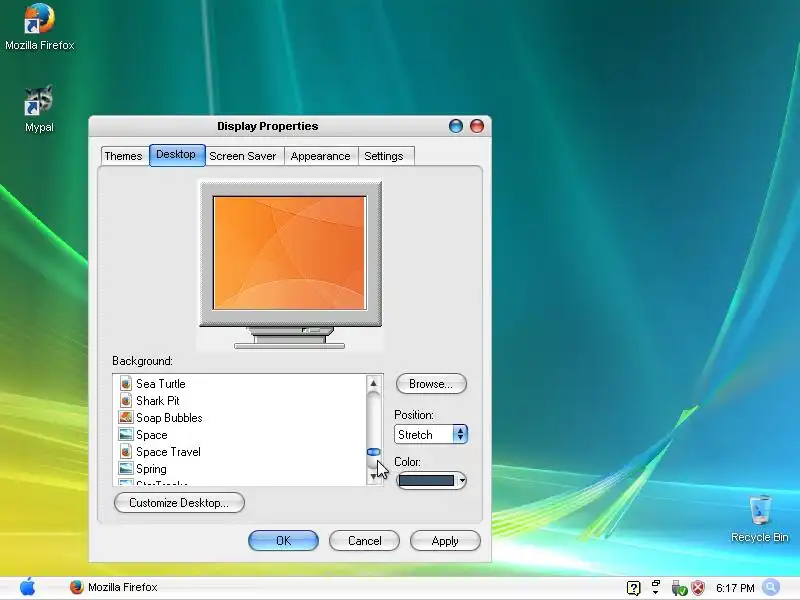Open the Settings tab
Screen dimensions: 800x600
pyautogui.click(x=384, y=156)
